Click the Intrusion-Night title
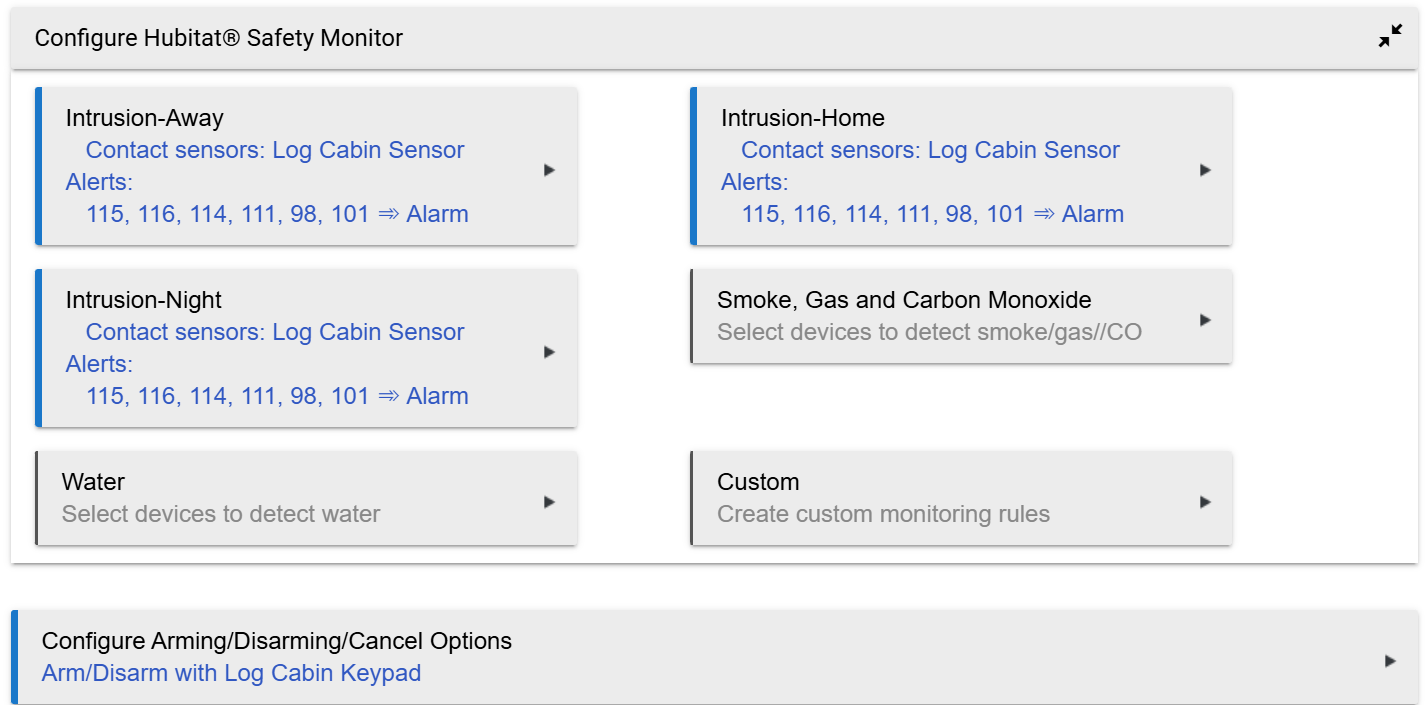Viewport: 1426px width, 705px height. click(x=144, y=300)
